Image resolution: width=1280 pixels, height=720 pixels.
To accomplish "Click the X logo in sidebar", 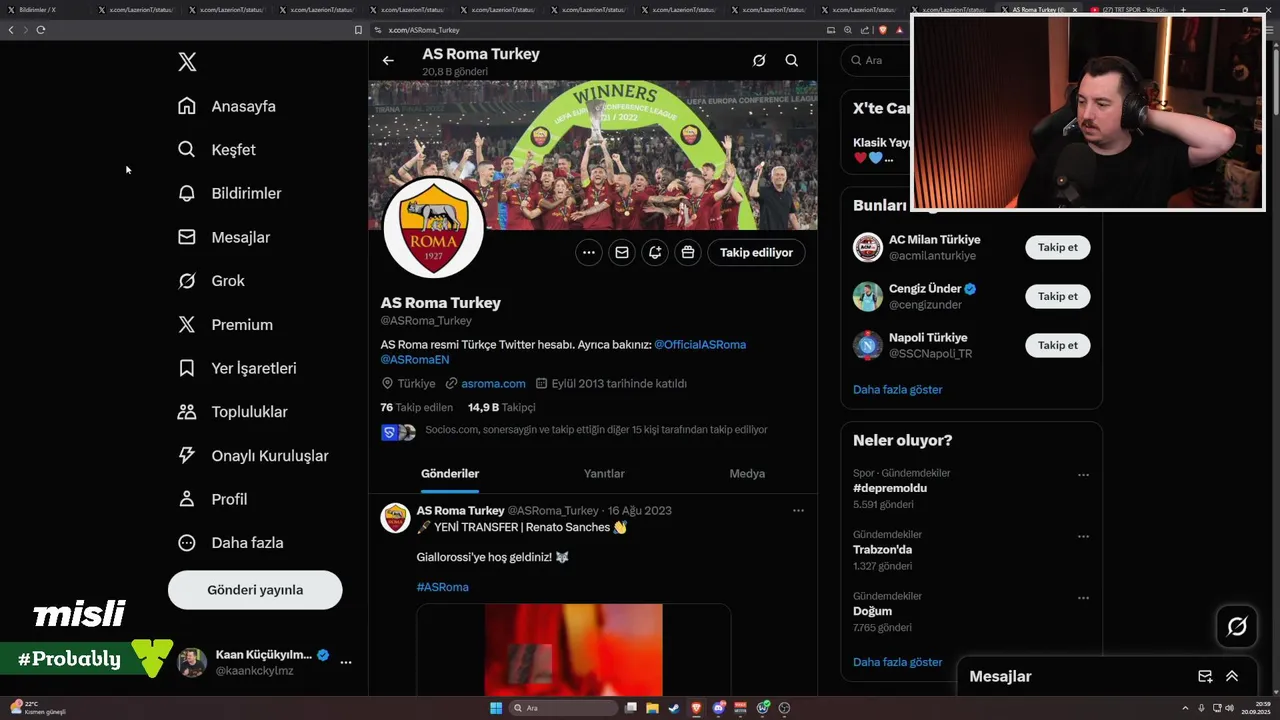I will (x=187, y=62).
